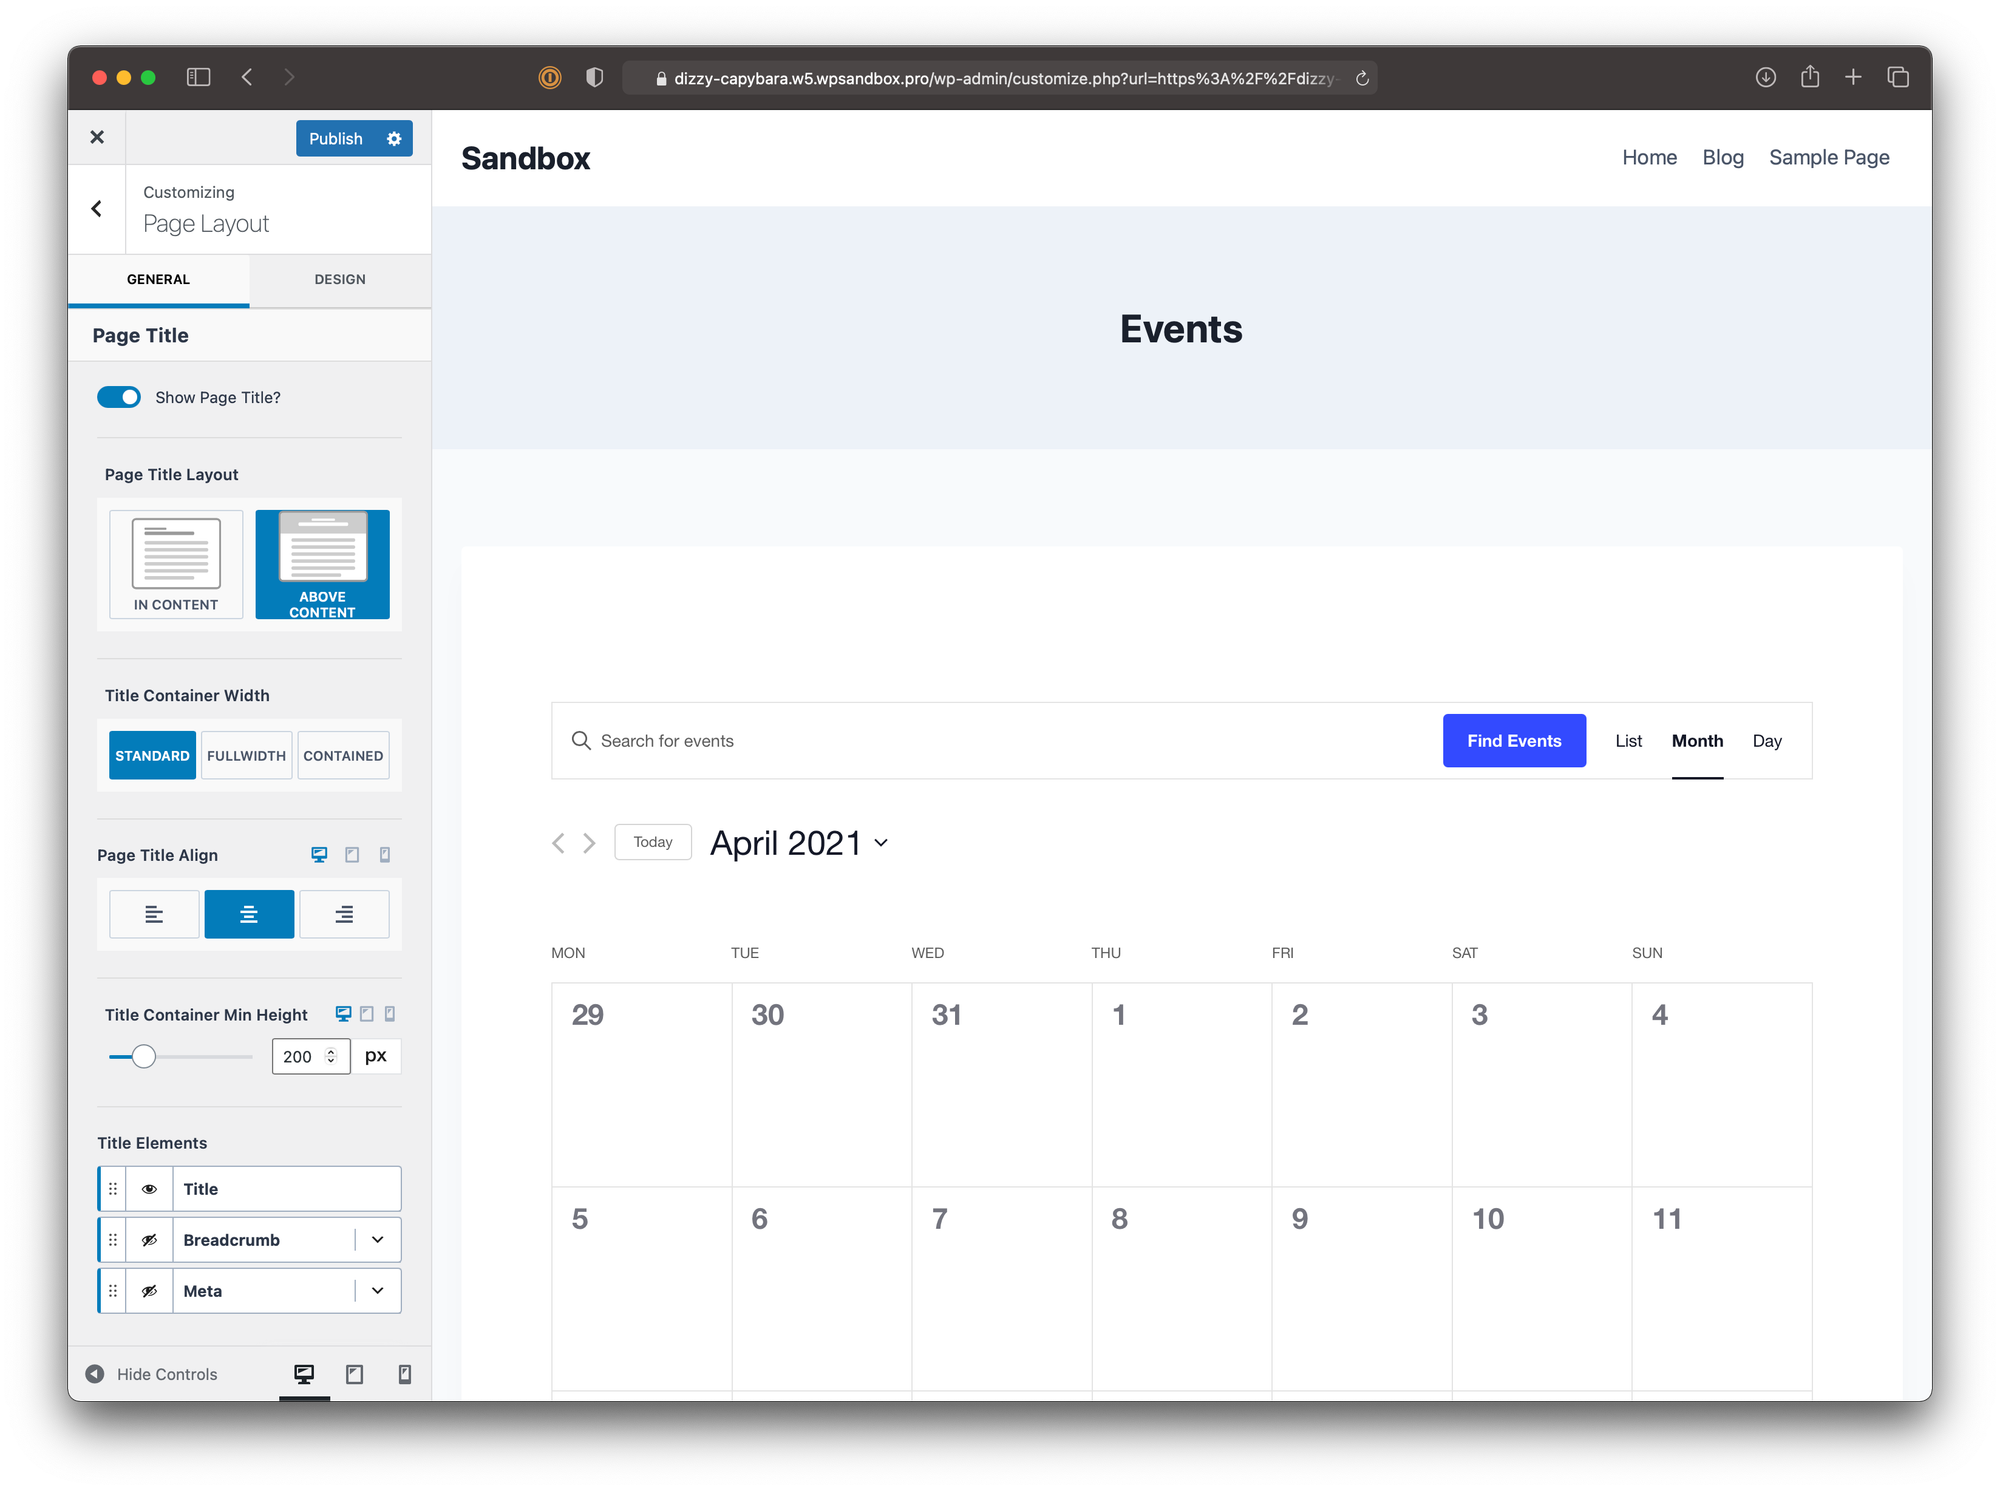Open a new browser tab
2000x1491 pixels.
pyautogui.click(x=1853, y=77)
